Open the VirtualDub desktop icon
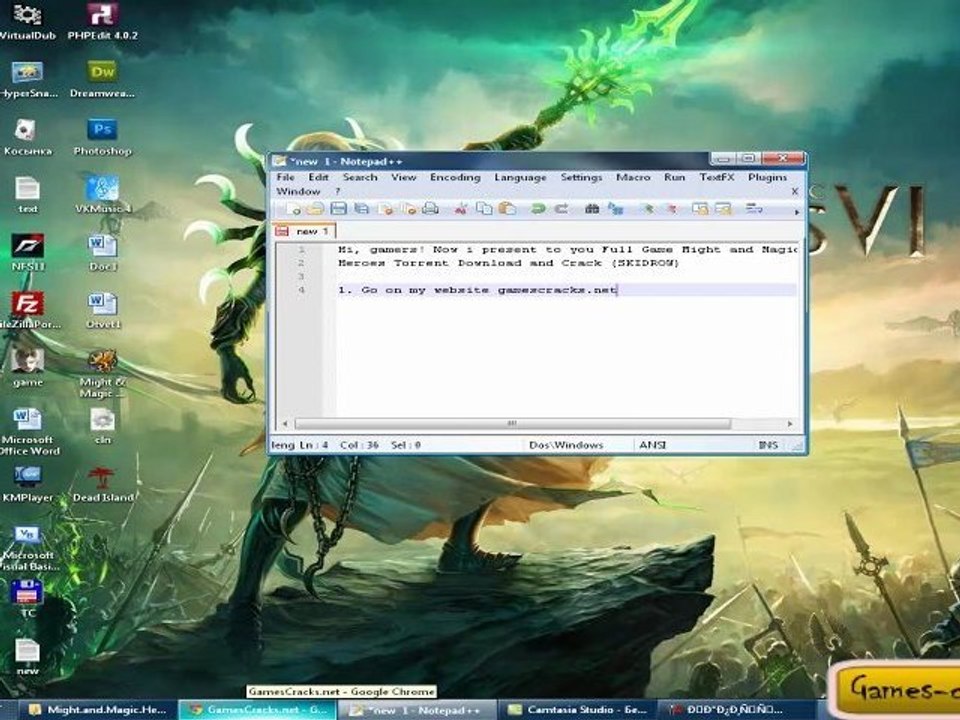 [x=28, y=22]
